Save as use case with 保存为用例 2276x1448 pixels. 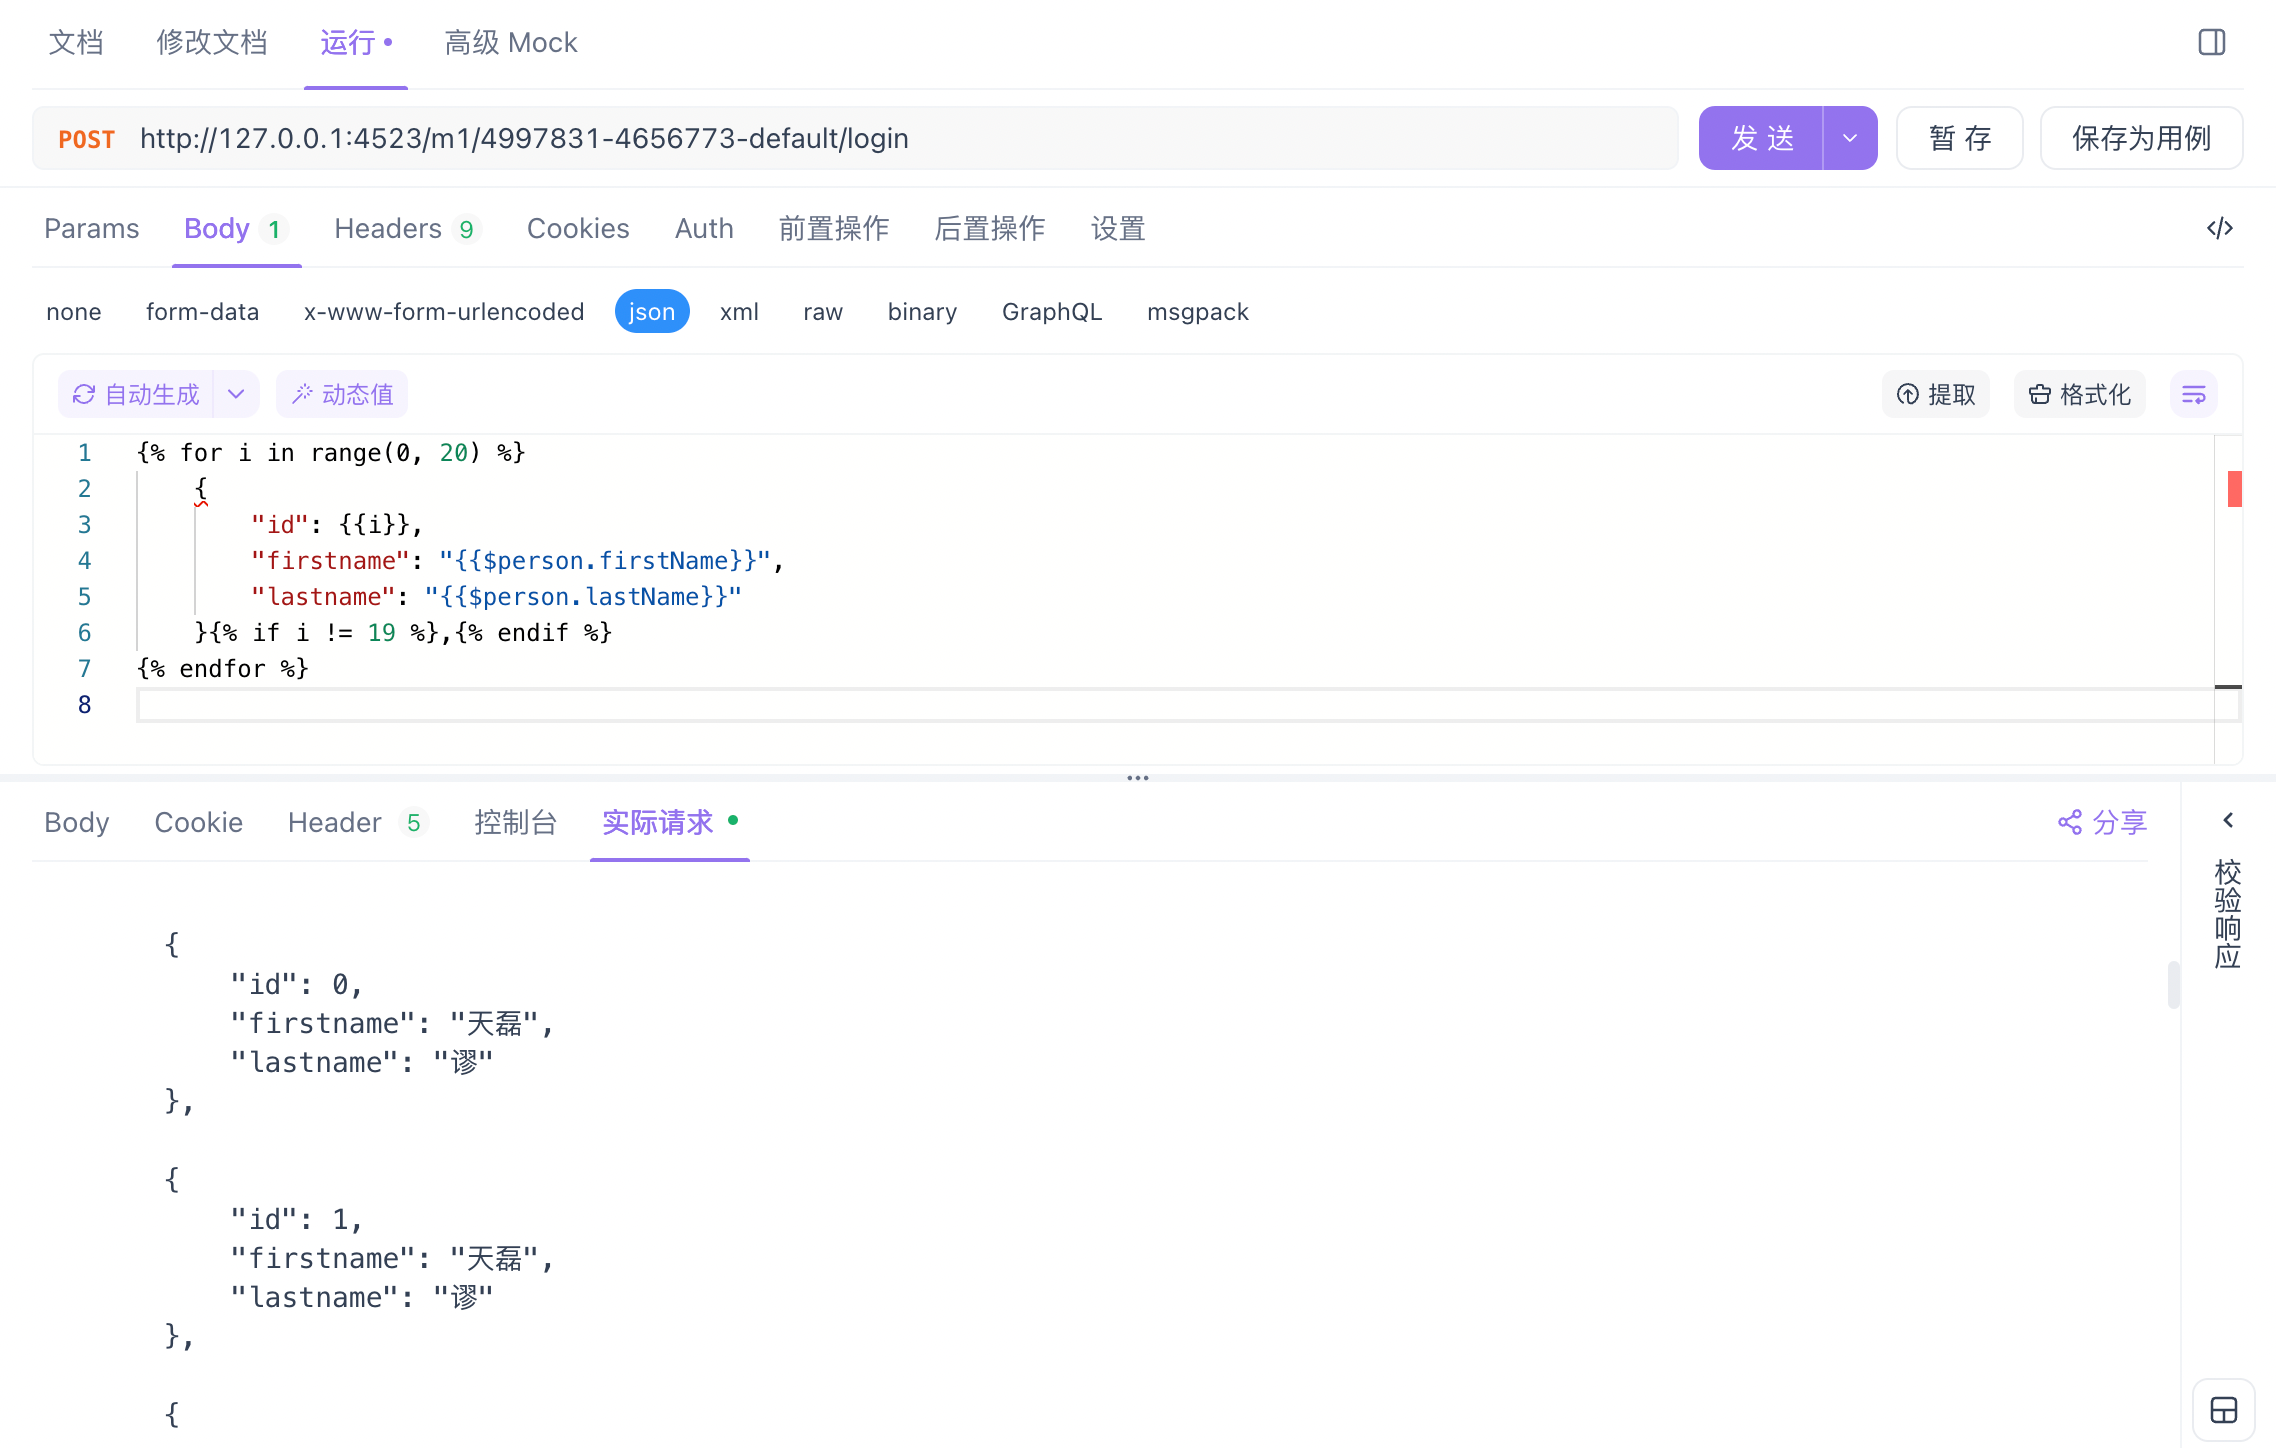coord(2141,137)
